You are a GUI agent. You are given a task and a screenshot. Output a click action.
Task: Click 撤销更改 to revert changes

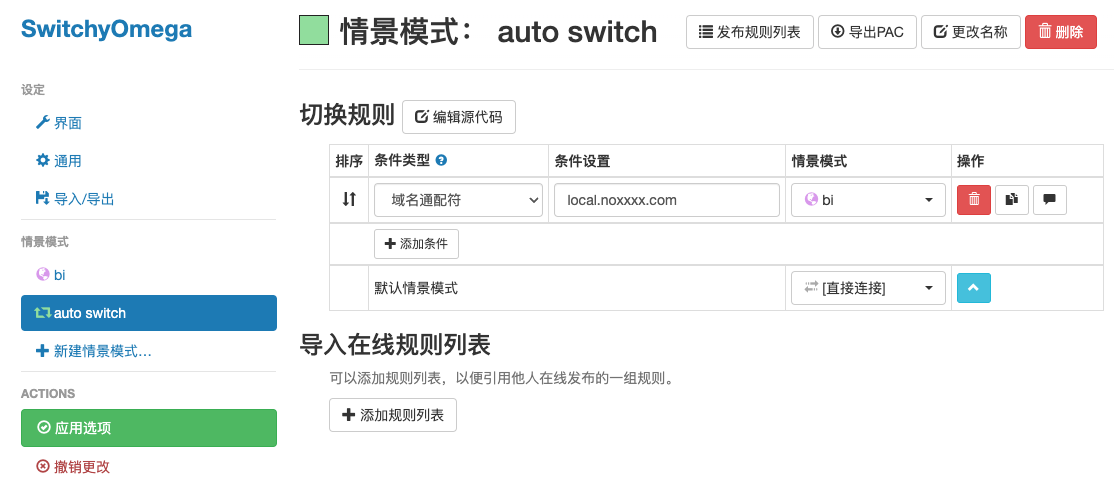tap(73, 467)
